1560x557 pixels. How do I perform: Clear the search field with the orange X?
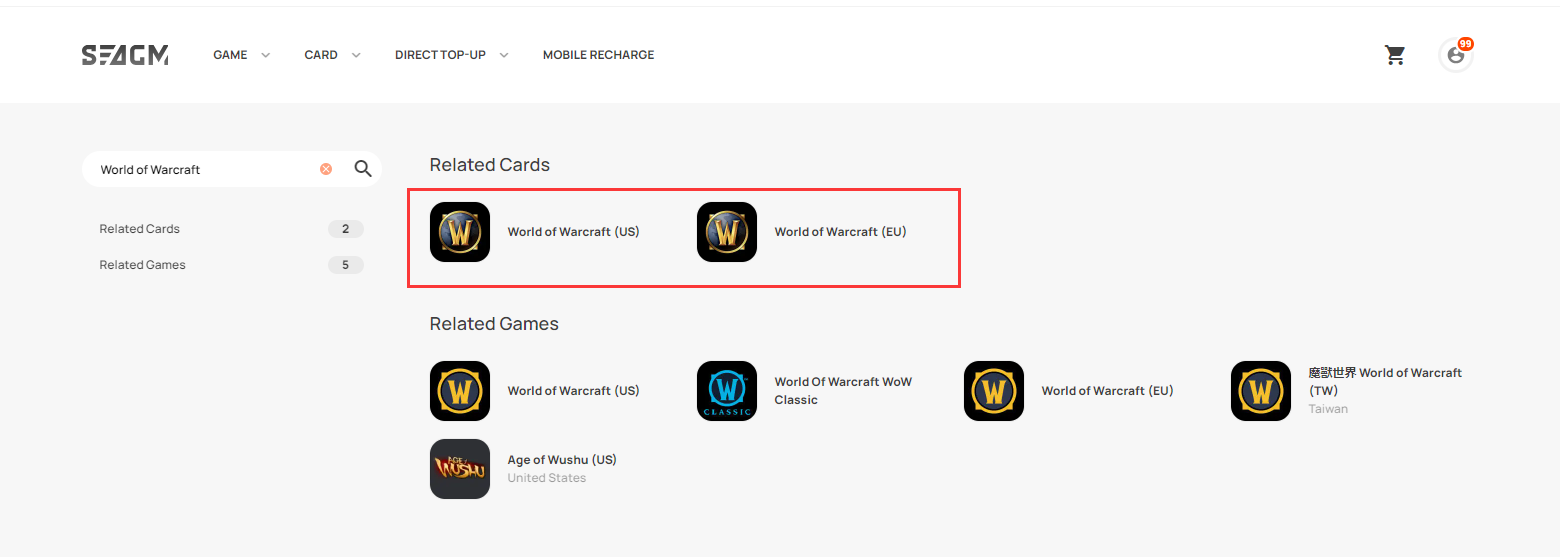point(326,169)
